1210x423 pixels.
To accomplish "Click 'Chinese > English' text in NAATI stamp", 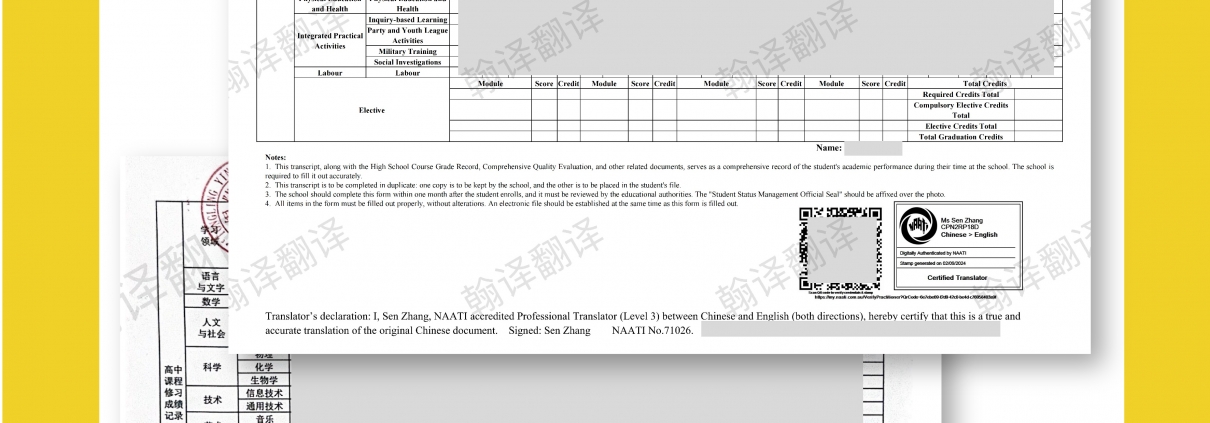I will coord(969,235).
